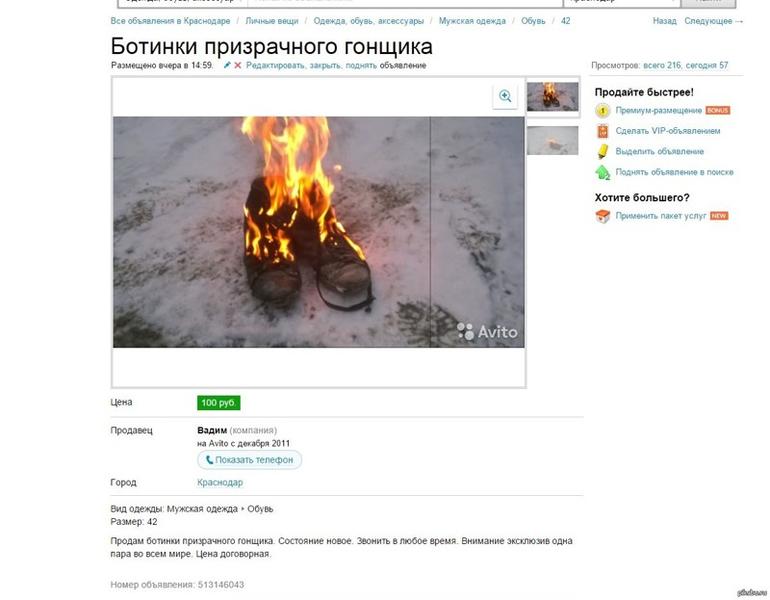This screenshot has width=770, height=600.
Task: Click the VIP listing badge icon
Action: pyautogui.click(x=603, y=131)
